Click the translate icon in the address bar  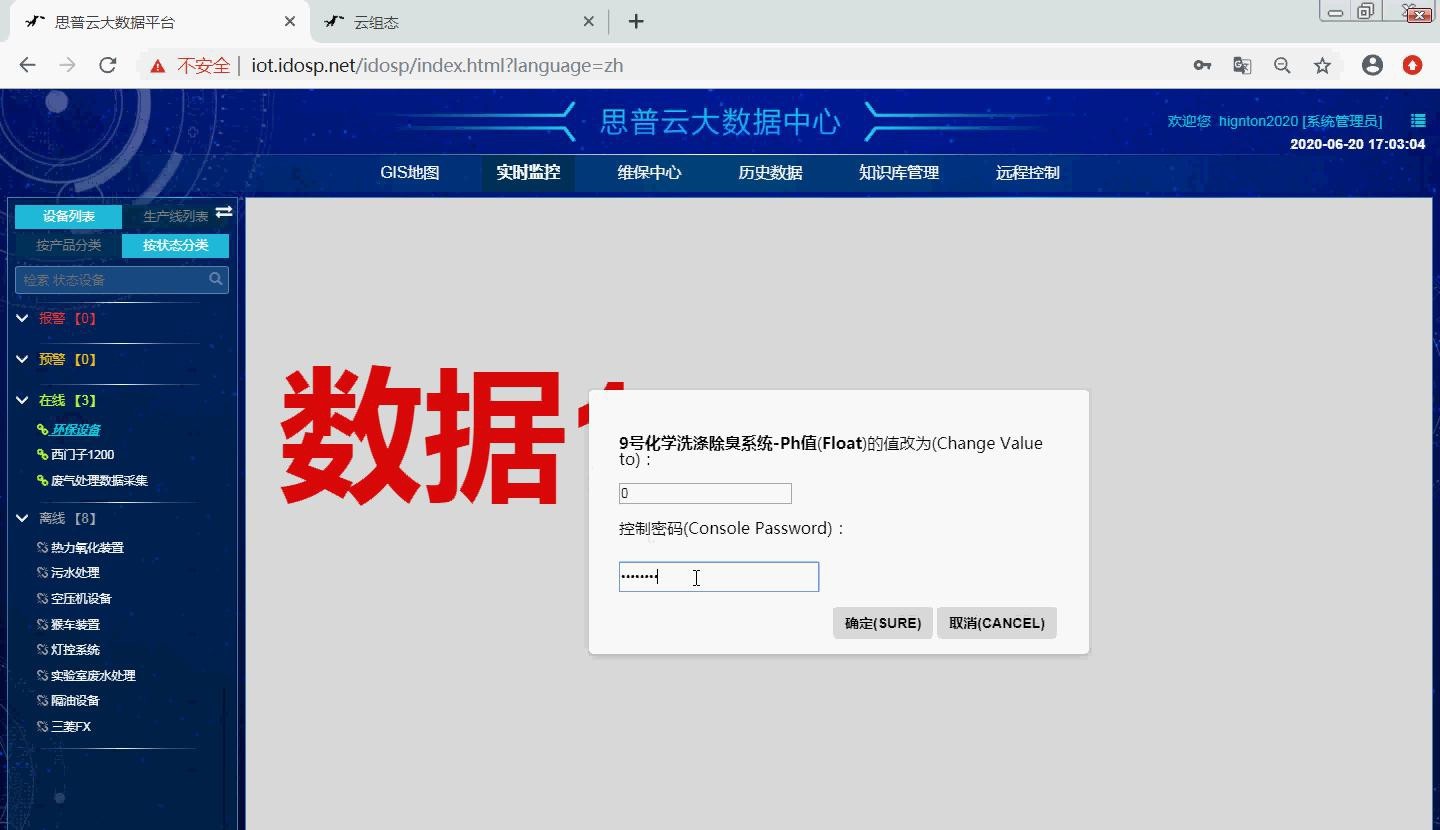point(1242,64)
